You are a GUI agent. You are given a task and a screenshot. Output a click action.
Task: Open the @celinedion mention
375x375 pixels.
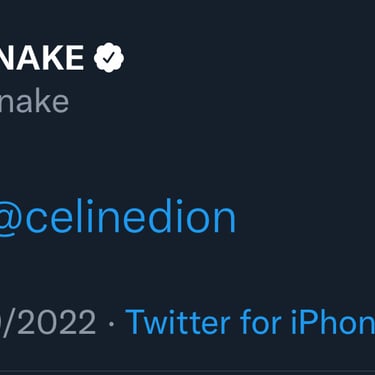coord(118,218)
